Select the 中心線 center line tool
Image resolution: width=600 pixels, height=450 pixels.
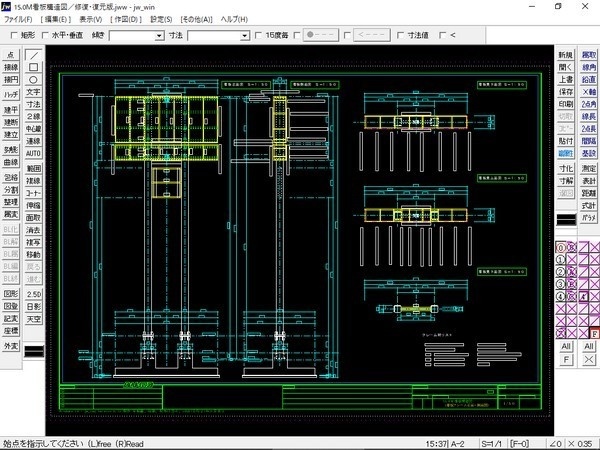pyautogui.click(x=33, y=129)
